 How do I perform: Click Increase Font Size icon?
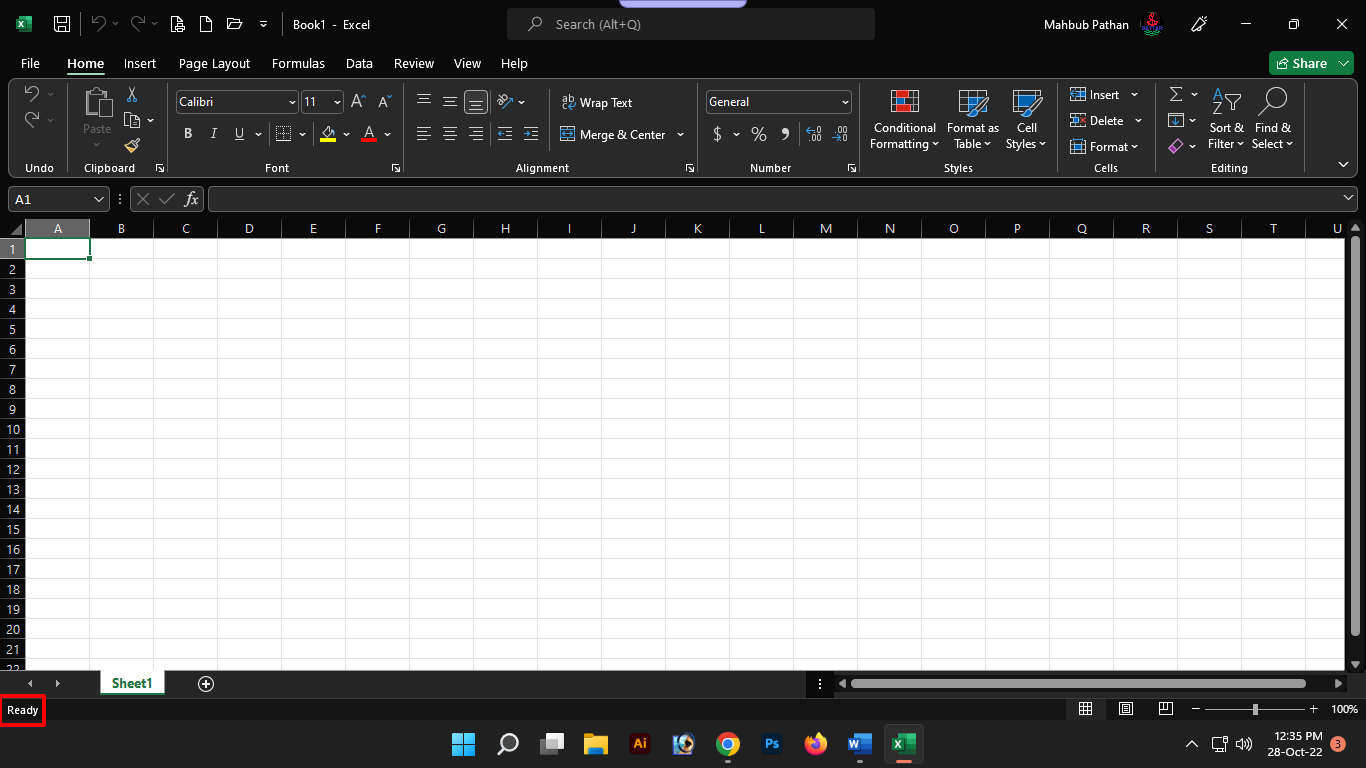coord(358,102)
